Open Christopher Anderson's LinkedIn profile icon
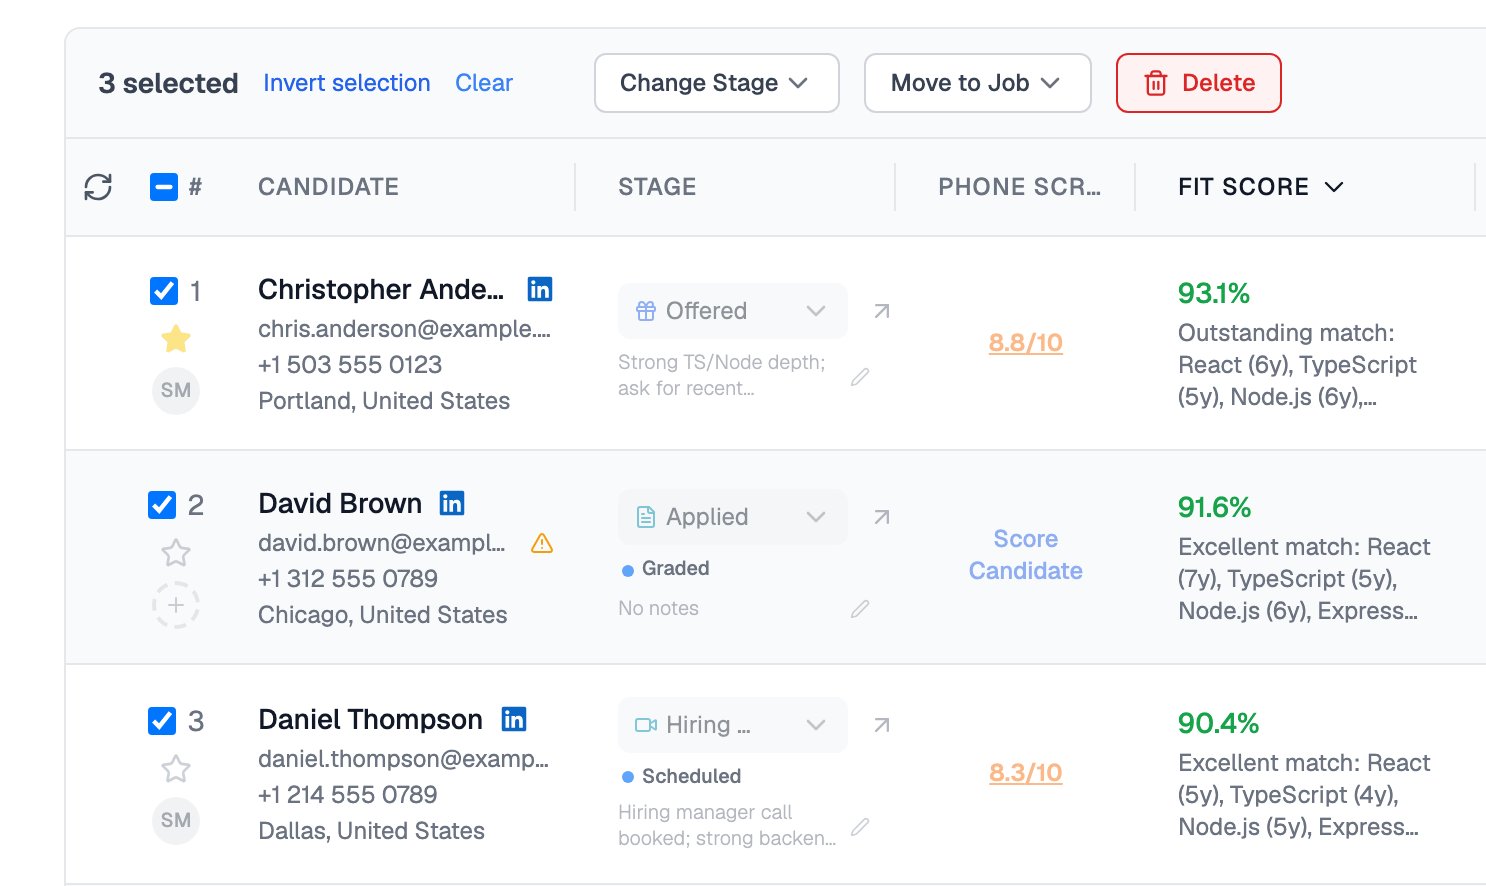 pyautogui.click(x=540, y=289)
